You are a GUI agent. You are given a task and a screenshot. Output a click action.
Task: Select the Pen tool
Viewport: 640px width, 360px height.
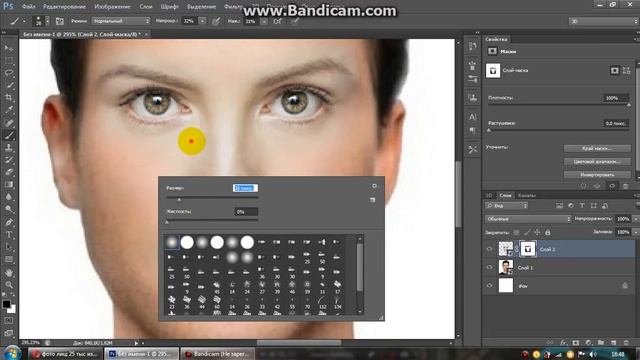click(9, 222)
